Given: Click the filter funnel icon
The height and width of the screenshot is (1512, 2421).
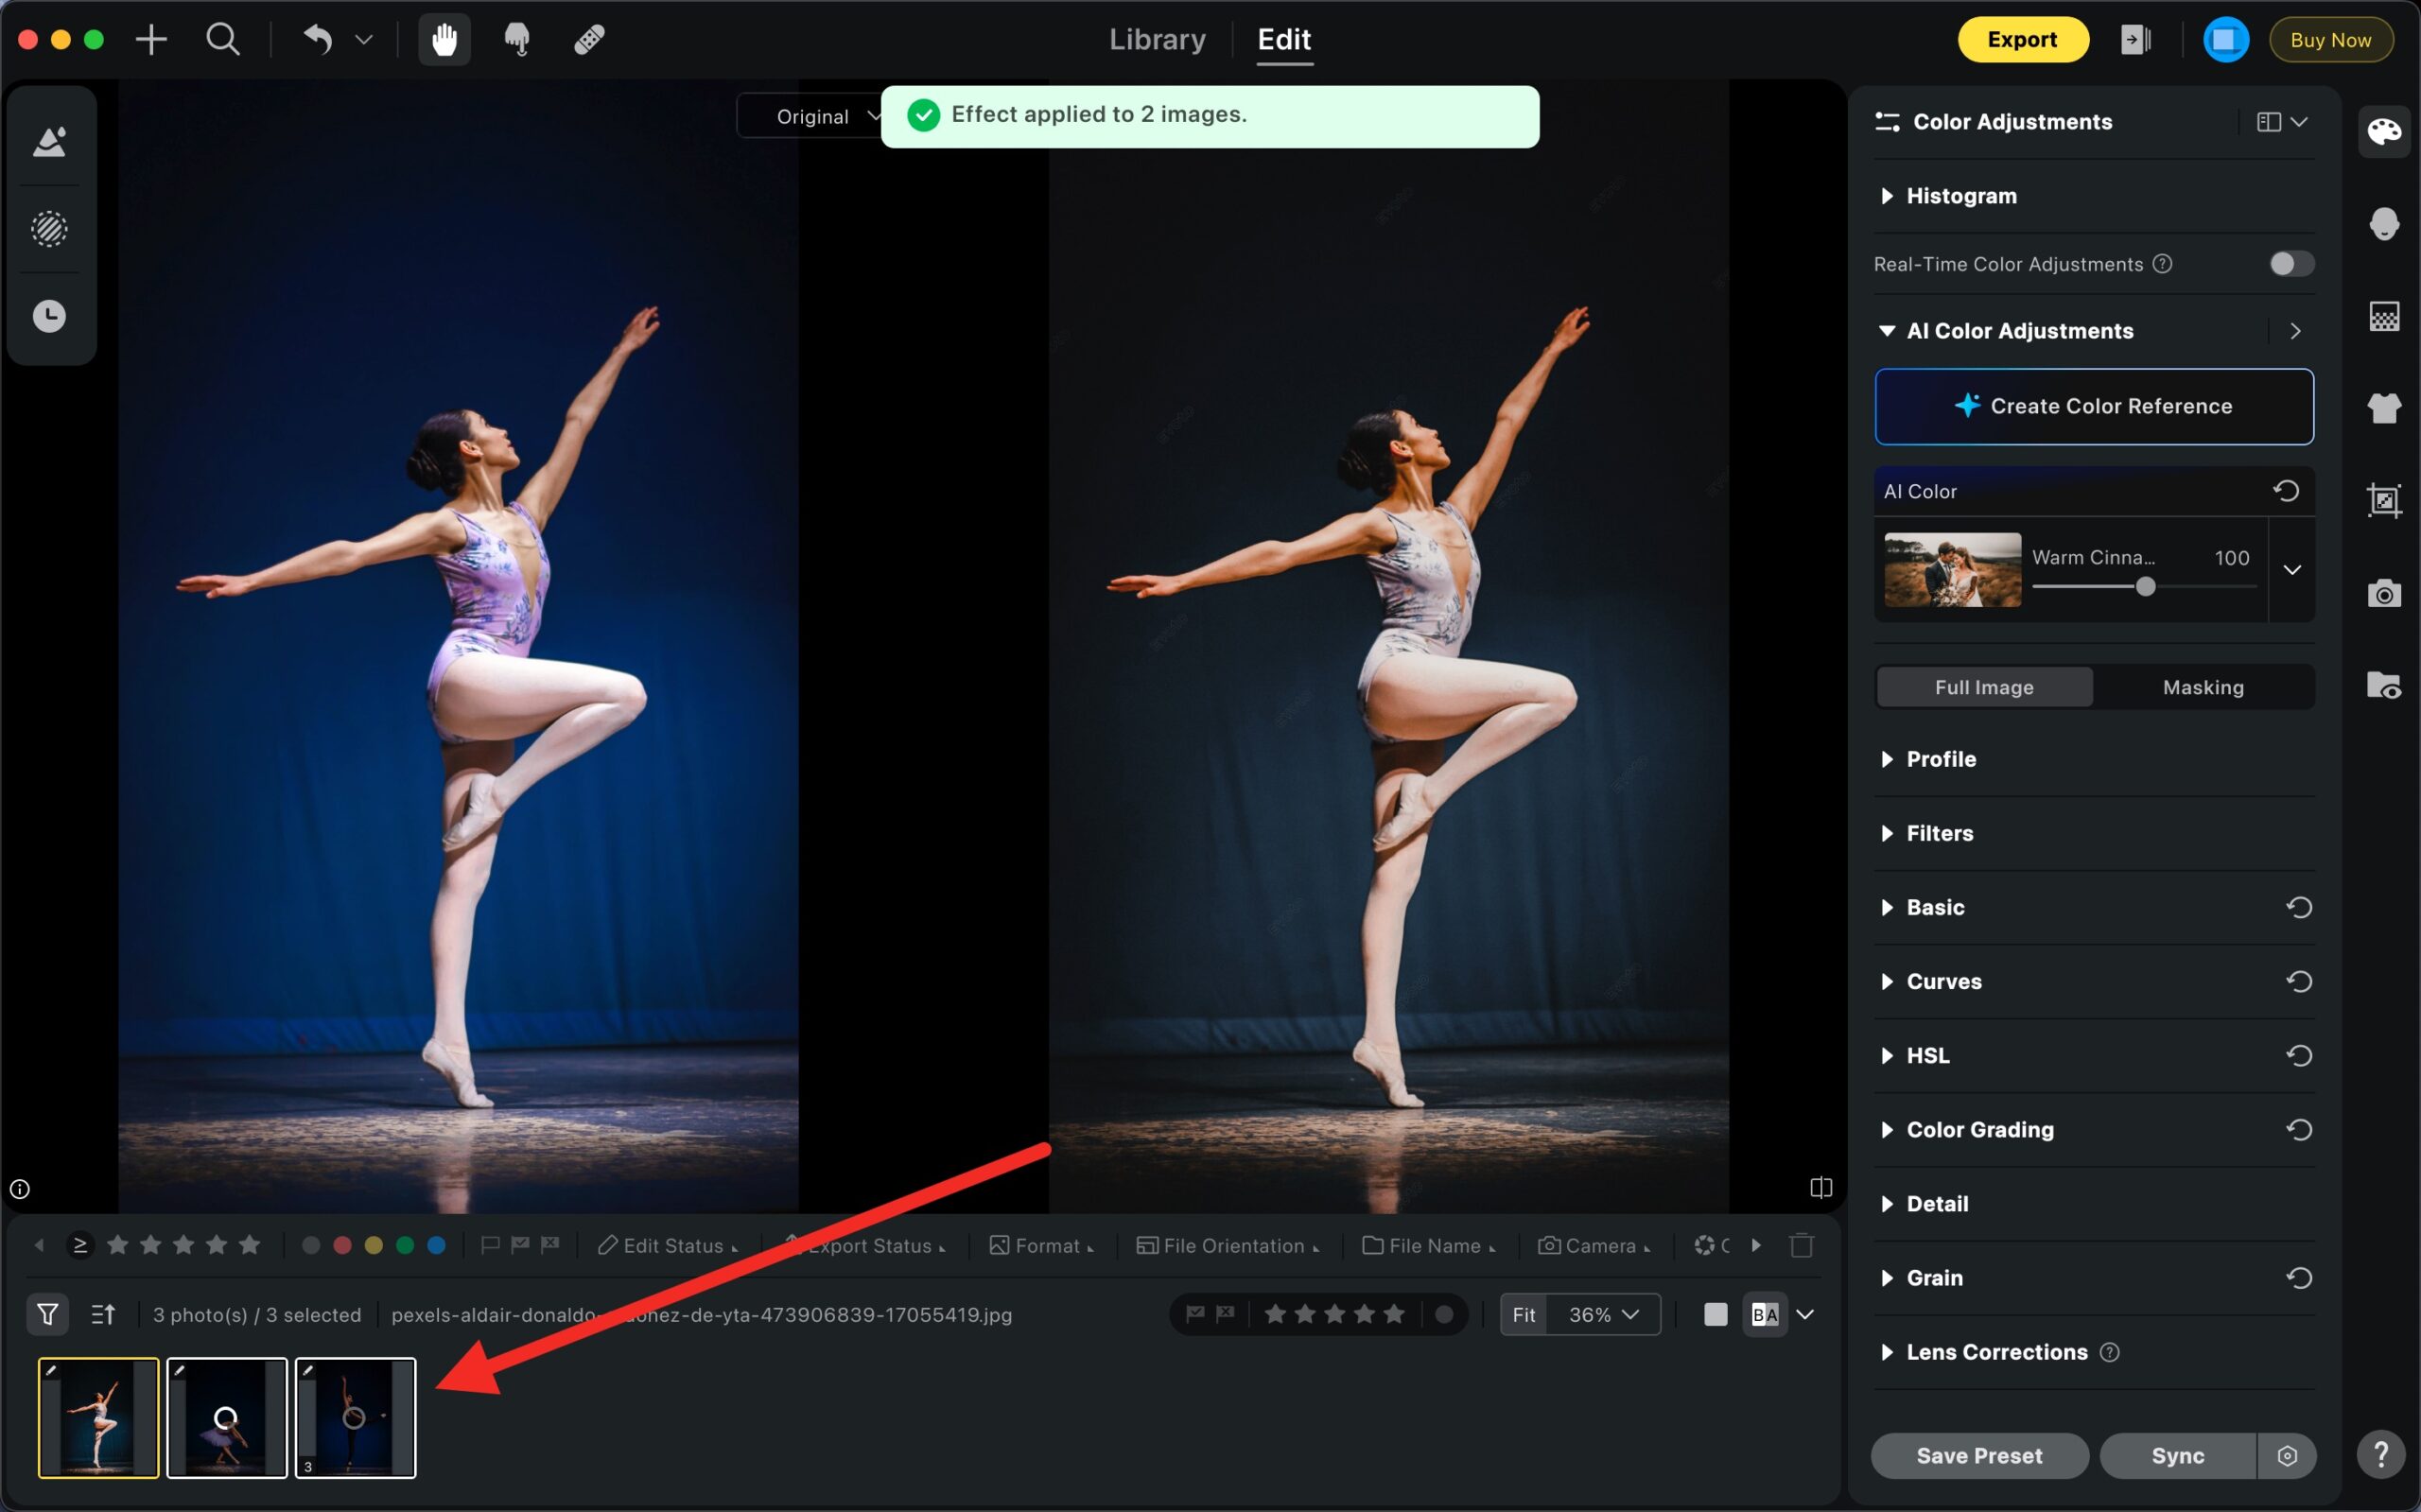Looking at the screenshot, I should (47, 1314).
